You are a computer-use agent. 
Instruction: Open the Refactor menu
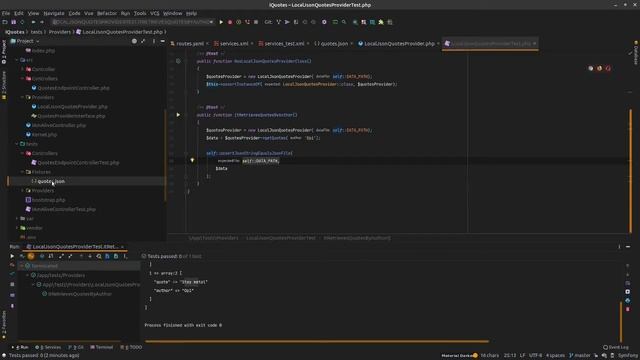(107, 13)
